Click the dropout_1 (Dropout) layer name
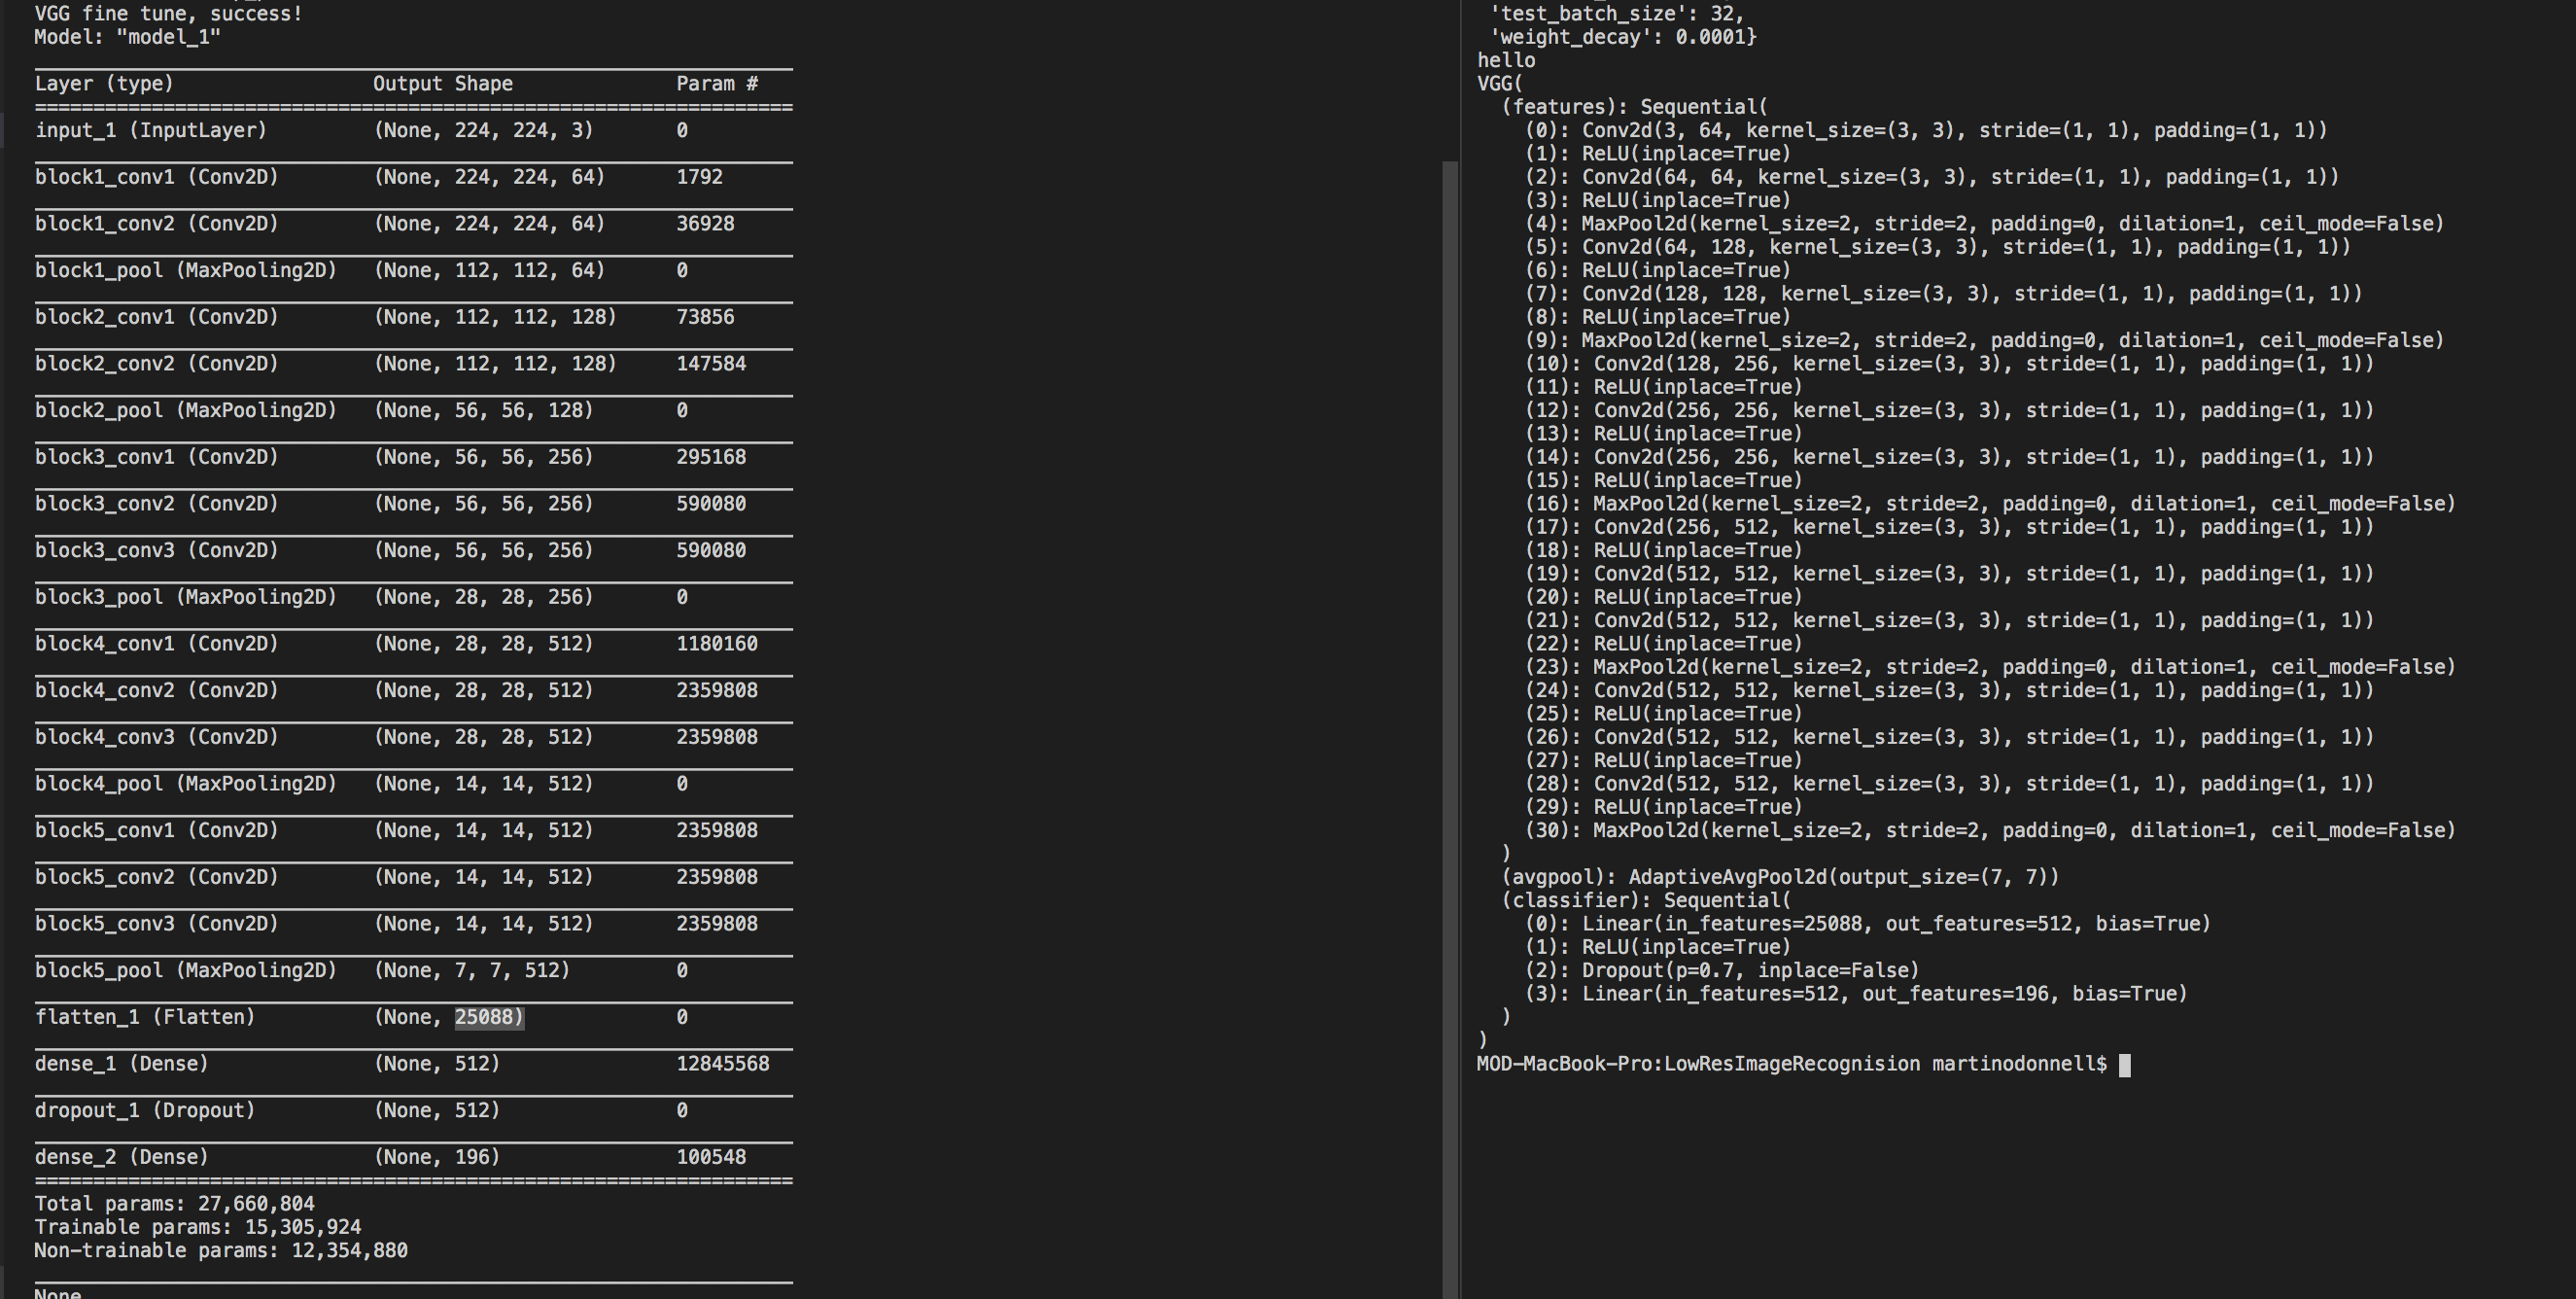Viewport: 2576px width, 1299px height. [145, 1110]
